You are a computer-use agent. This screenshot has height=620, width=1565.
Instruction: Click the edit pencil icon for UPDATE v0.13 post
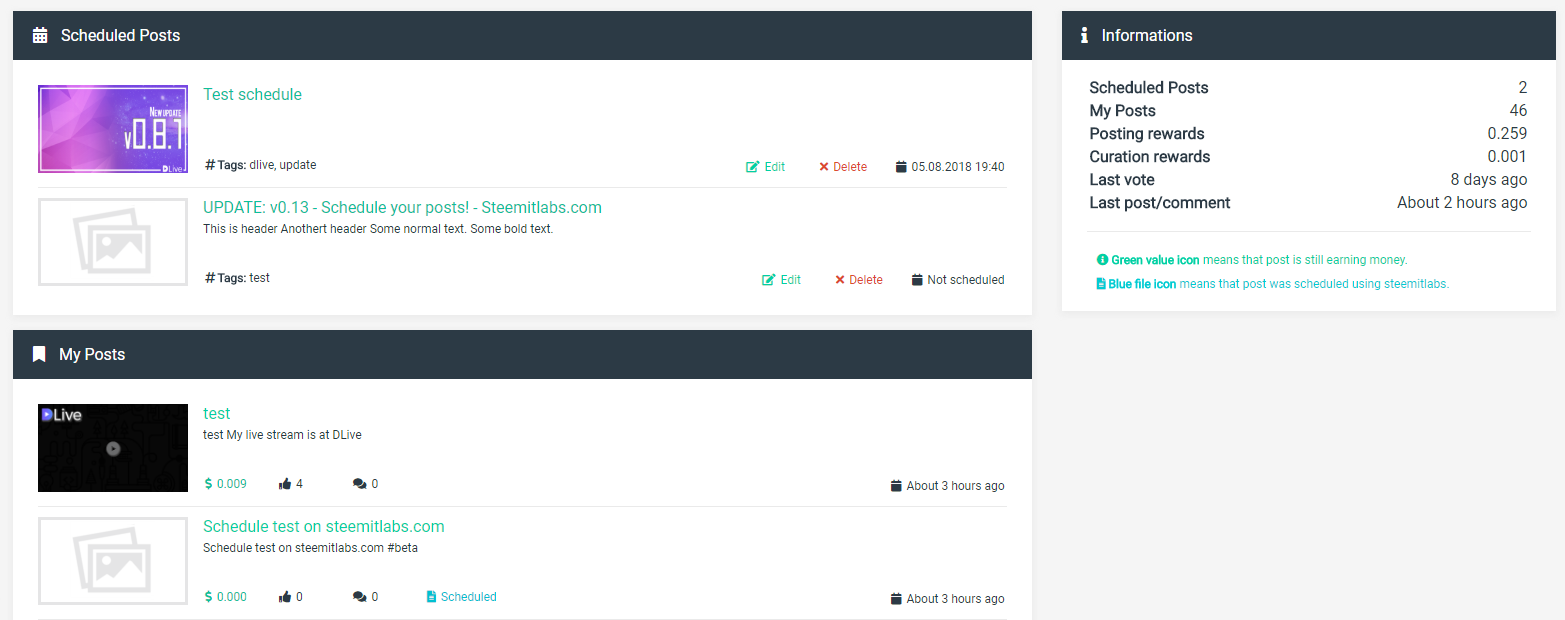pyautogui.click(x=769, y=280)
